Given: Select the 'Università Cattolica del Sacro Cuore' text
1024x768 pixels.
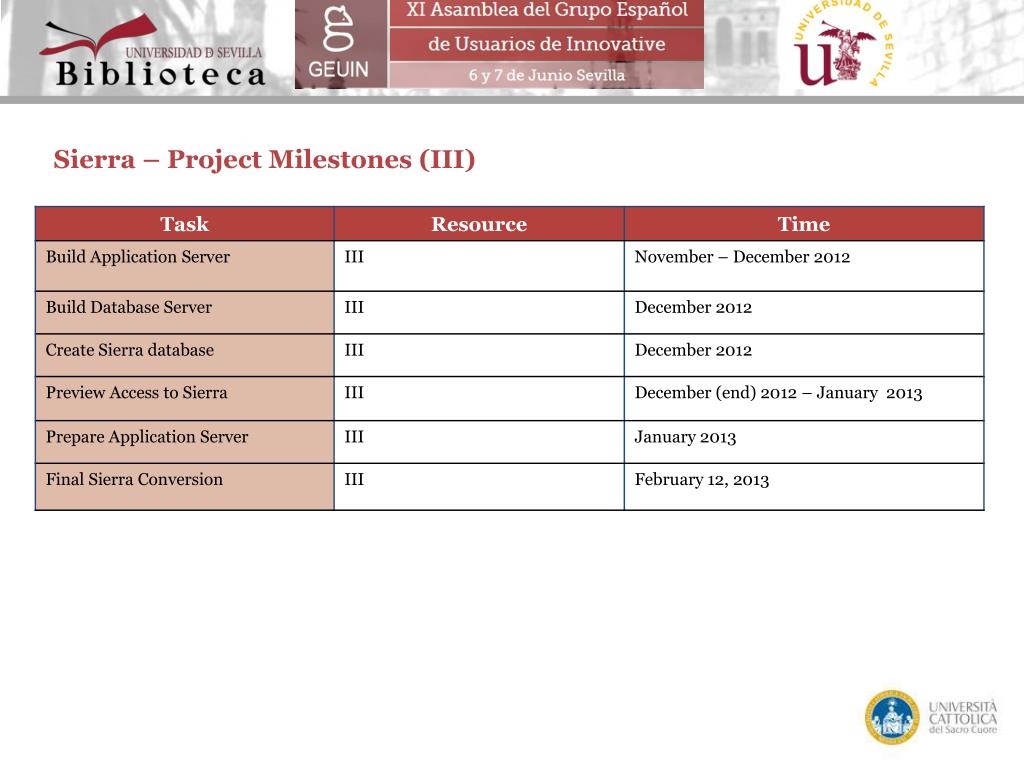Looking at the screenshot, I should (963, 717).
